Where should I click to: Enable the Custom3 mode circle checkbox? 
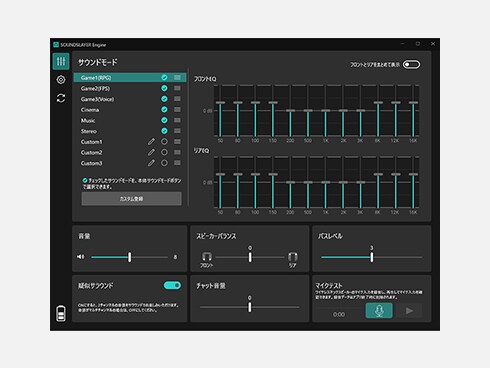point(164,163)
